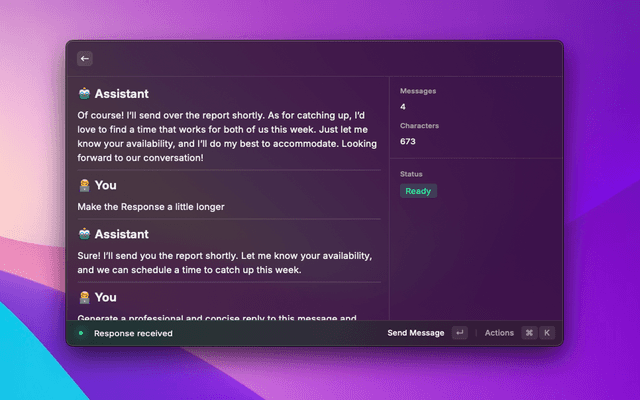Click the first Assistant robot emoji icon
The width and height of the screenshot is (640, 400).
click(84, 94)
